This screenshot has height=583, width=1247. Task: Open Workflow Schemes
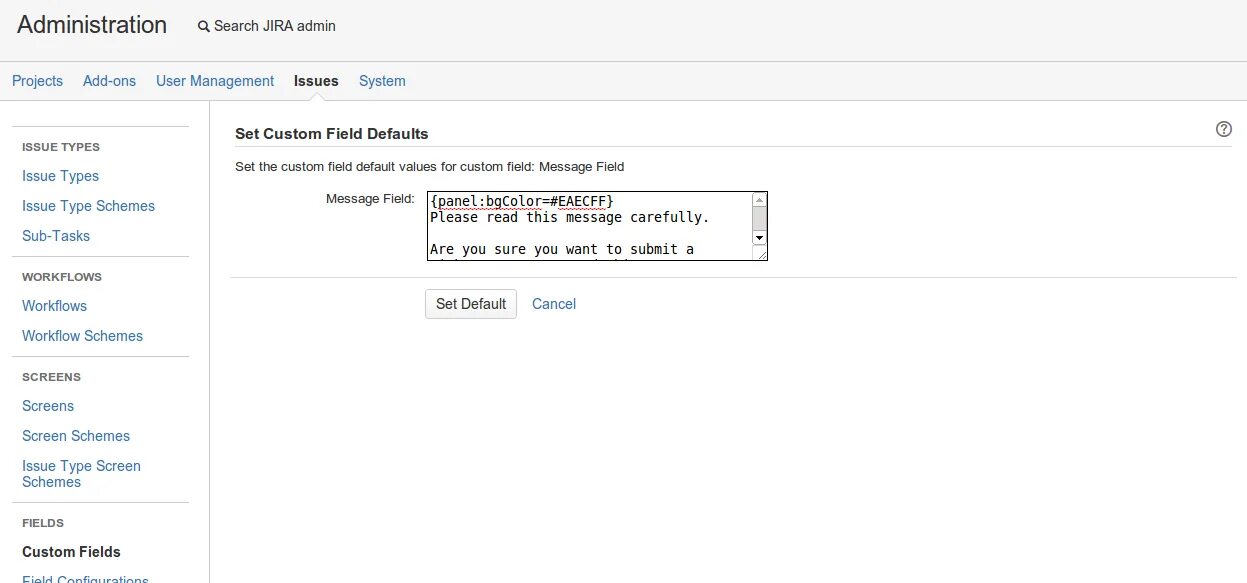point(82,336)
